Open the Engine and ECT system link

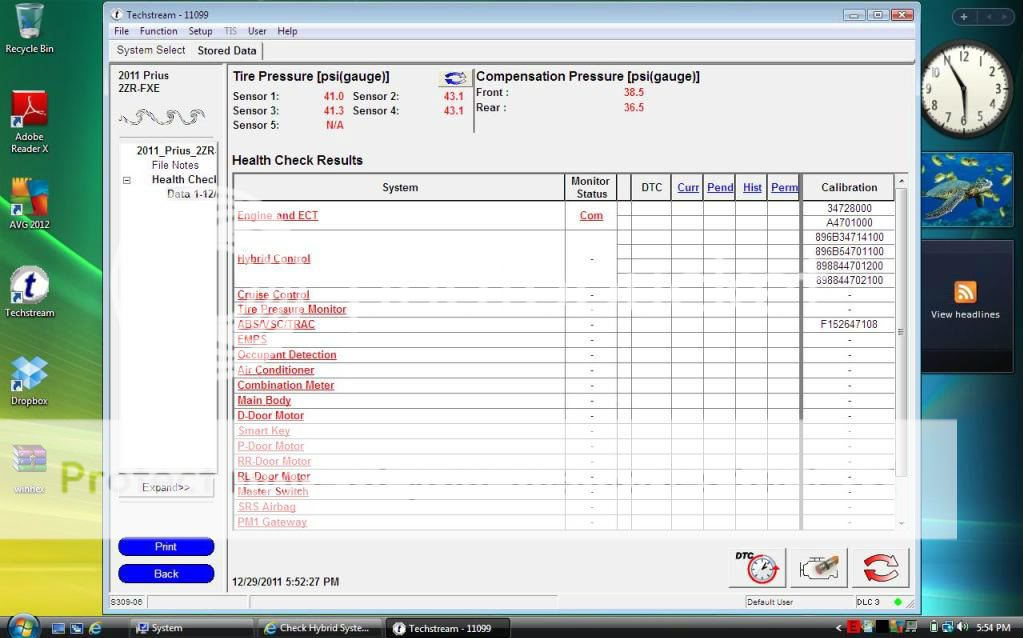tap(277, 215)
